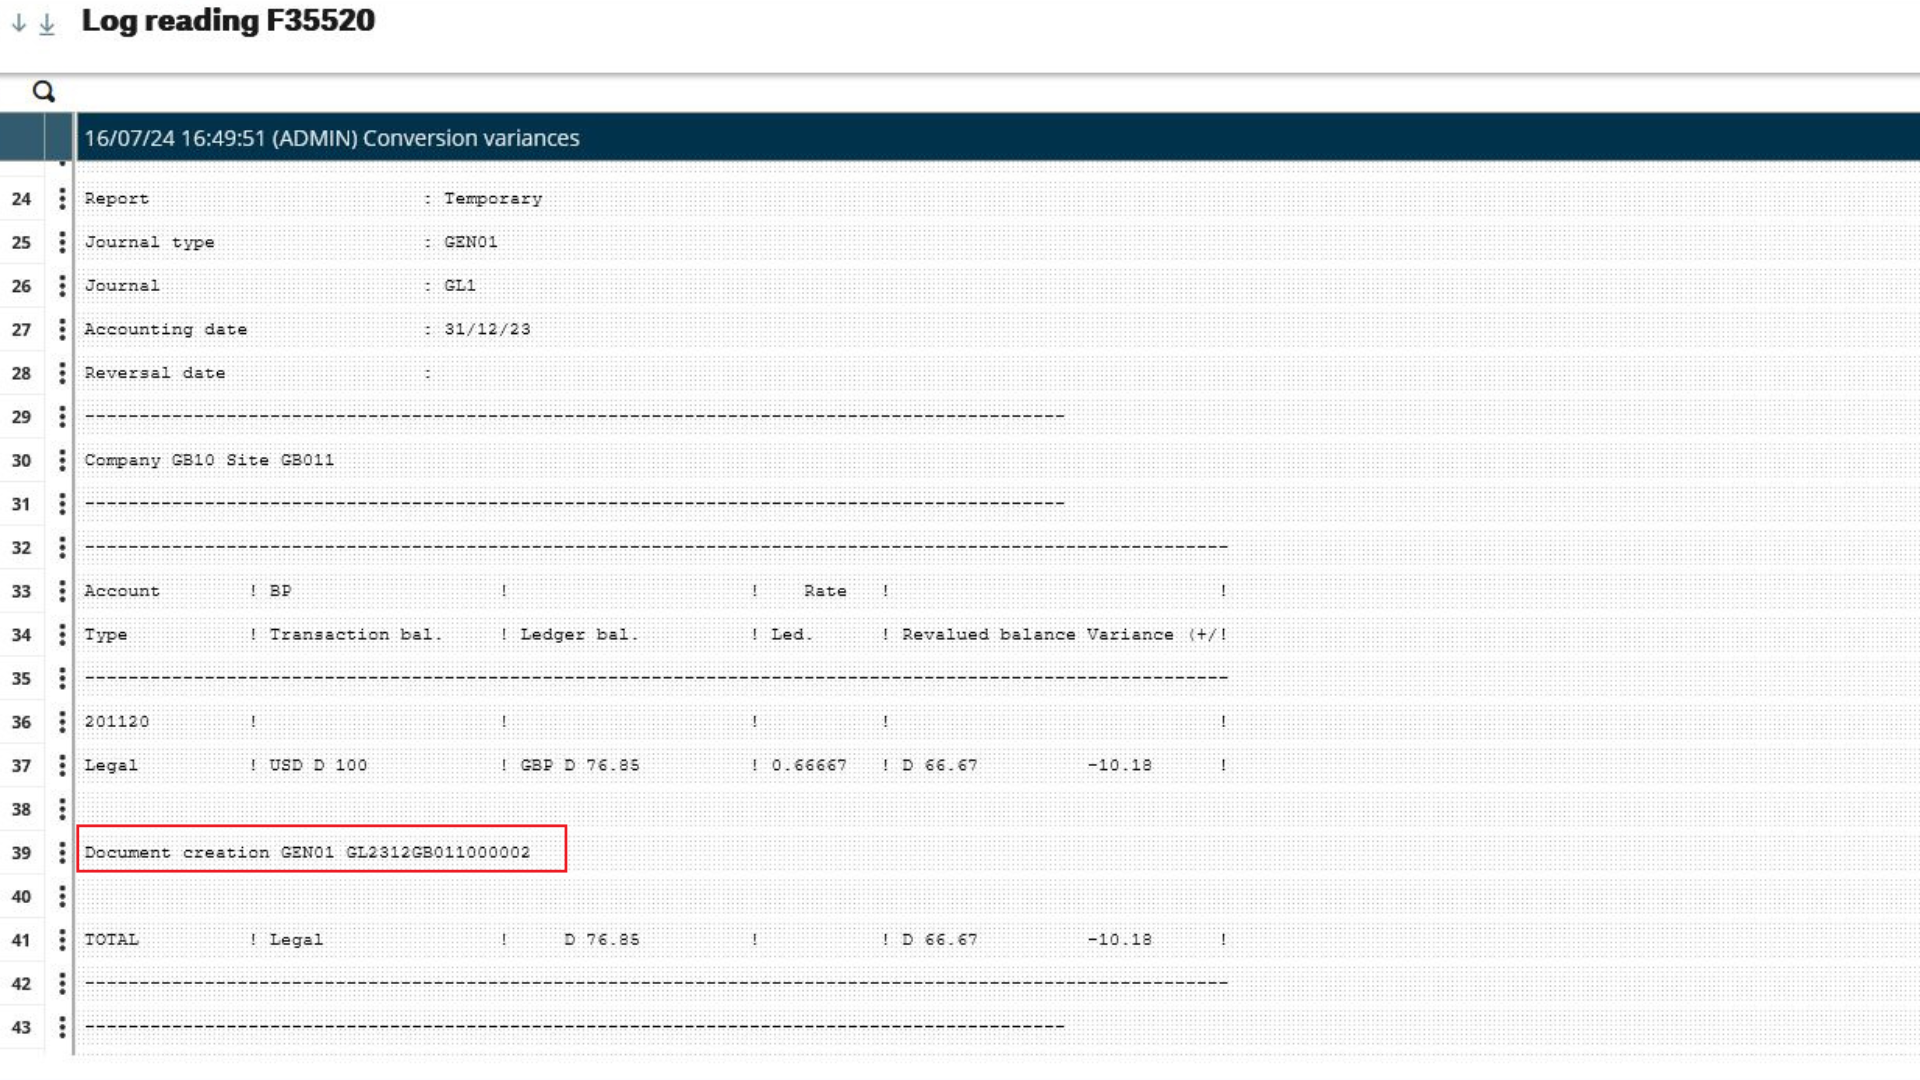Click the 'Revalued balance' column heading
The height and width of the screenshot is (1080, 1920).
click(988, 635)
